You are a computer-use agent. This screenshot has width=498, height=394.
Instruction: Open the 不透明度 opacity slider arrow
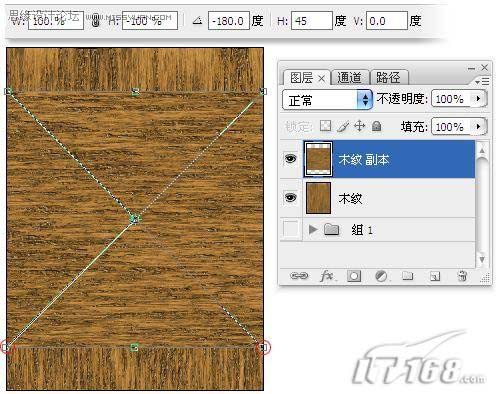coord(478,99)
